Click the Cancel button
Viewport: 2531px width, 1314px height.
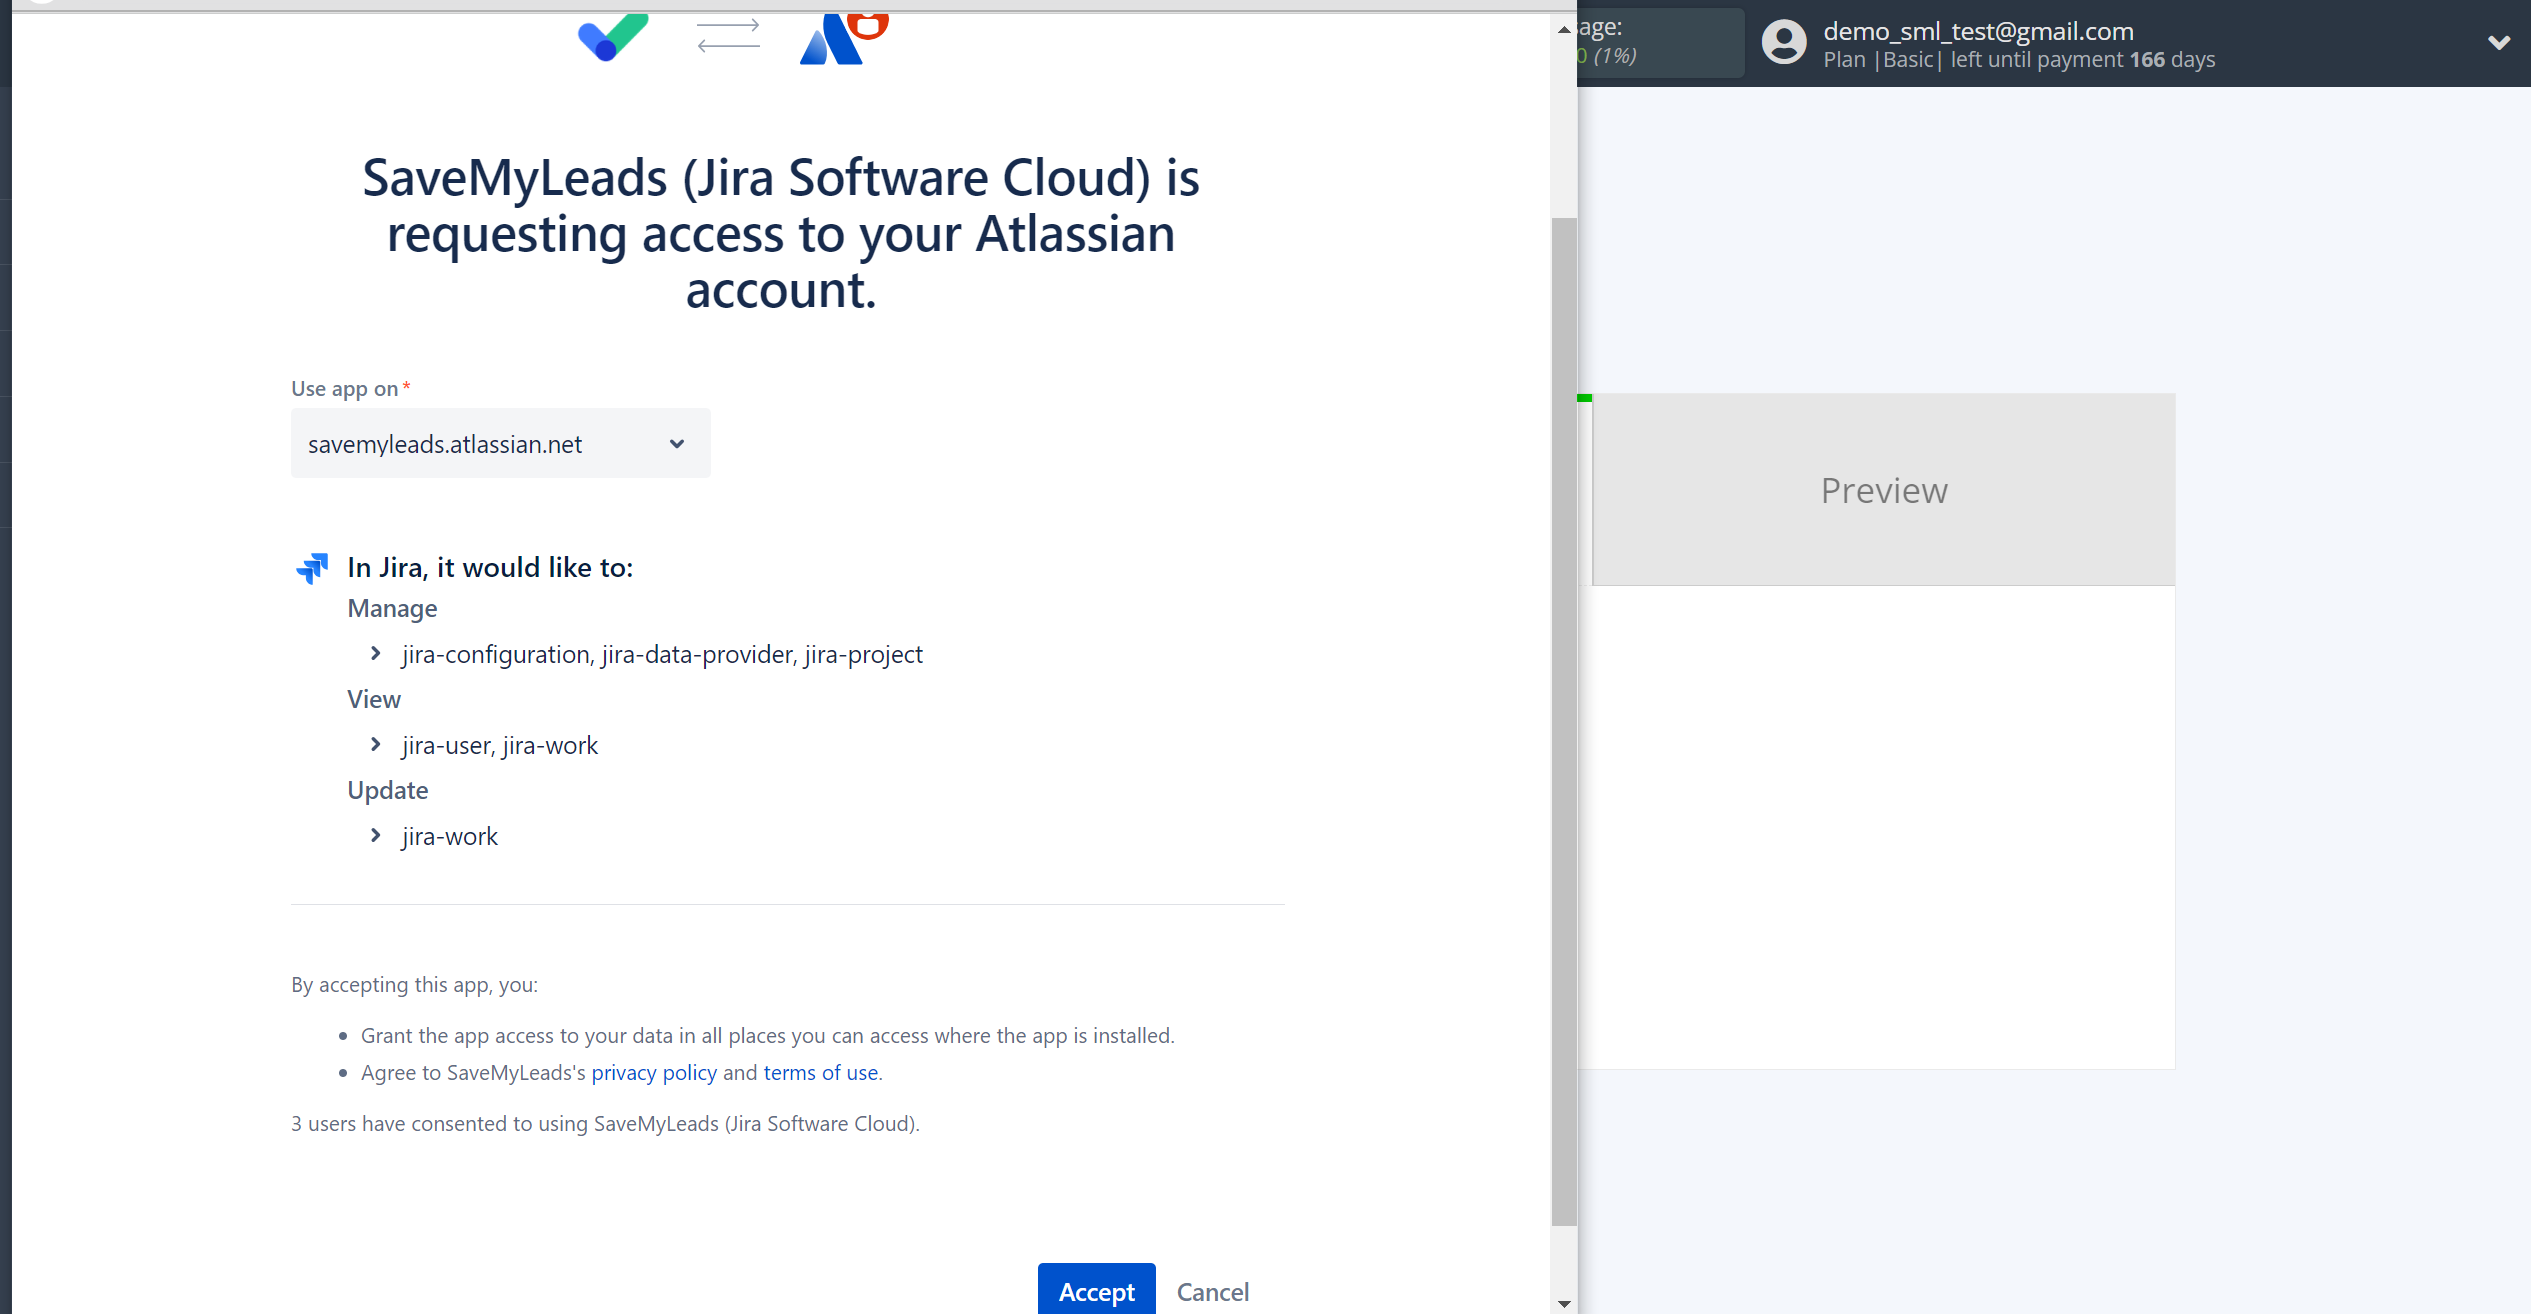1212,1291
